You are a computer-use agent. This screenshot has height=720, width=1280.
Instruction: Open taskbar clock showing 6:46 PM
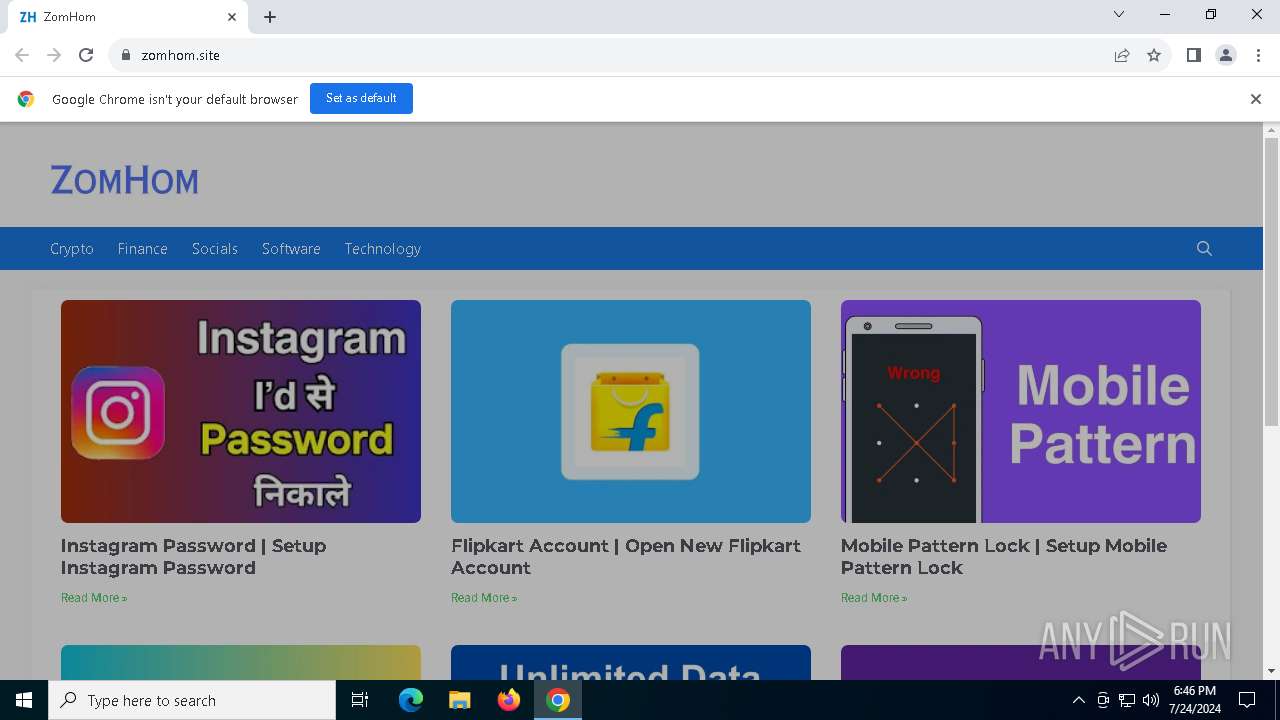(1195, 700)
